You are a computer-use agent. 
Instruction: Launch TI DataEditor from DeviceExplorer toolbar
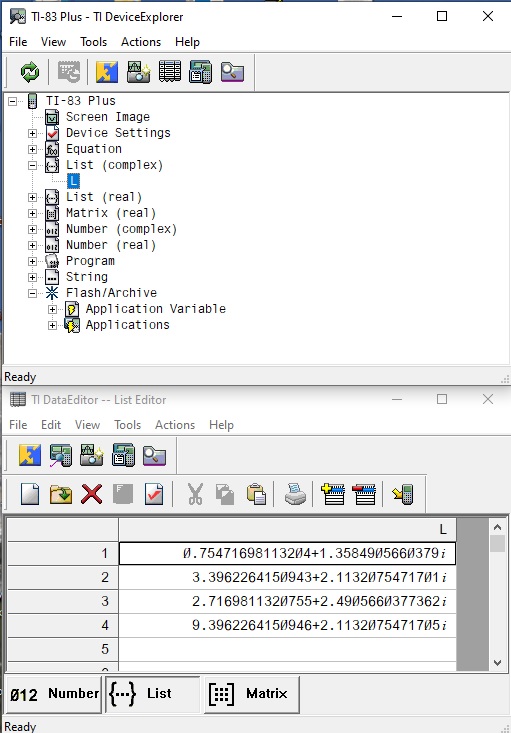pos(170,72)
